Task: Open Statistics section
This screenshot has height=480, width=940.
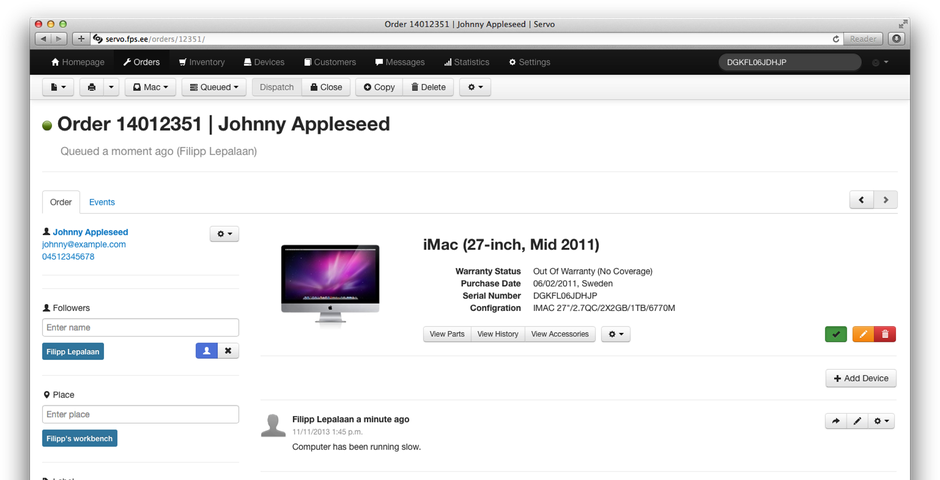Action: (466, 62)
